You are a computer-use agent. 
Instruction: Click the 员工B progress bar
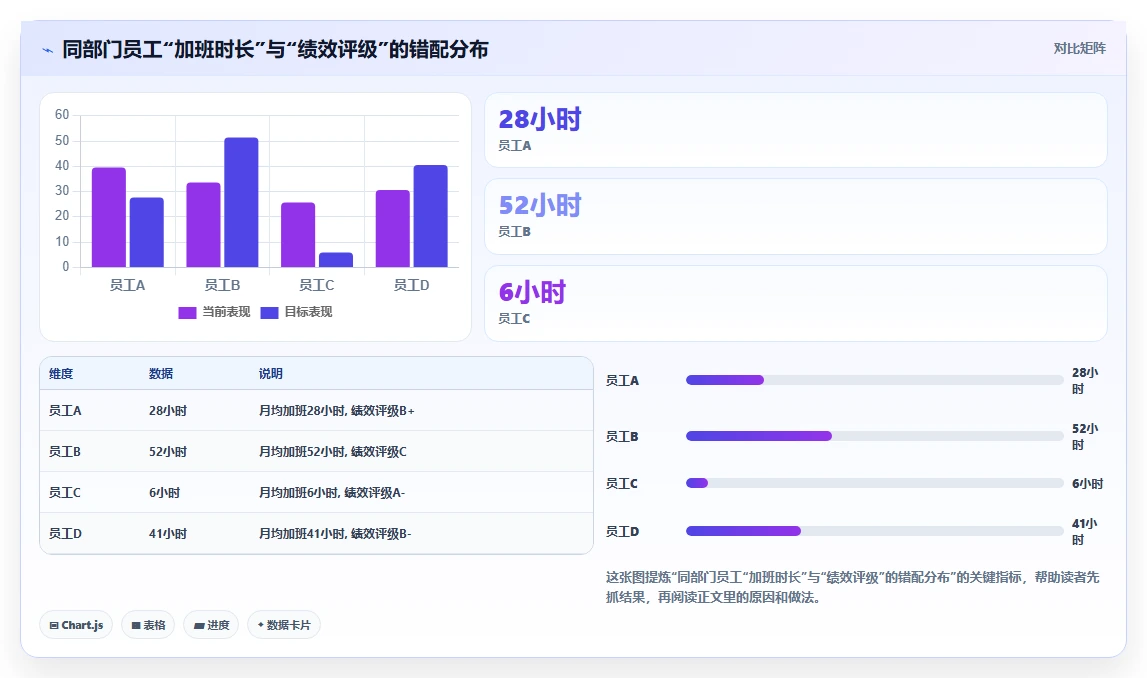(x=874, y=436)
